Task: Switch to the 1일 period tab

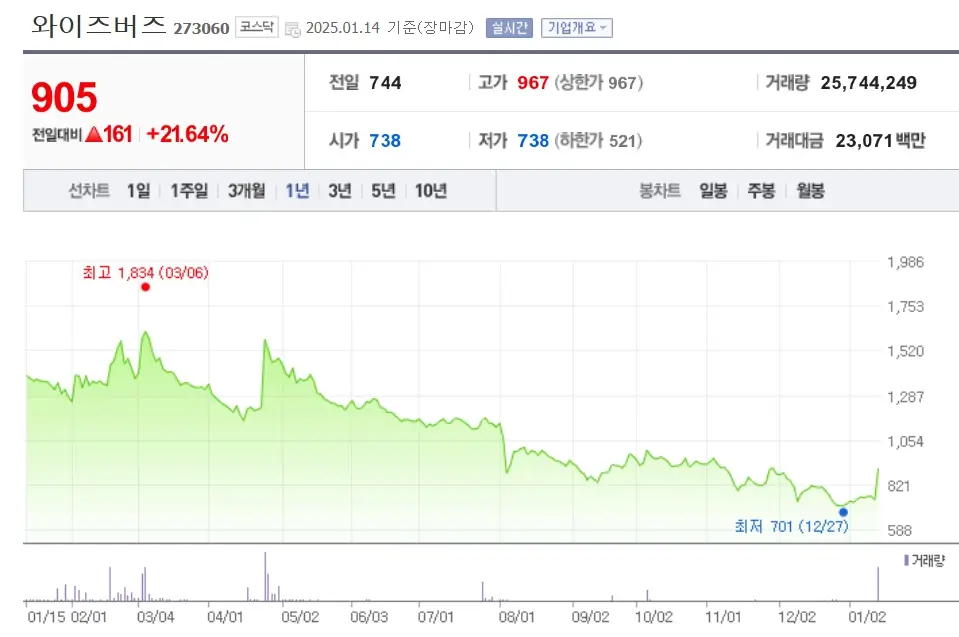Action: pyautogui.click(x=137, y=190)
